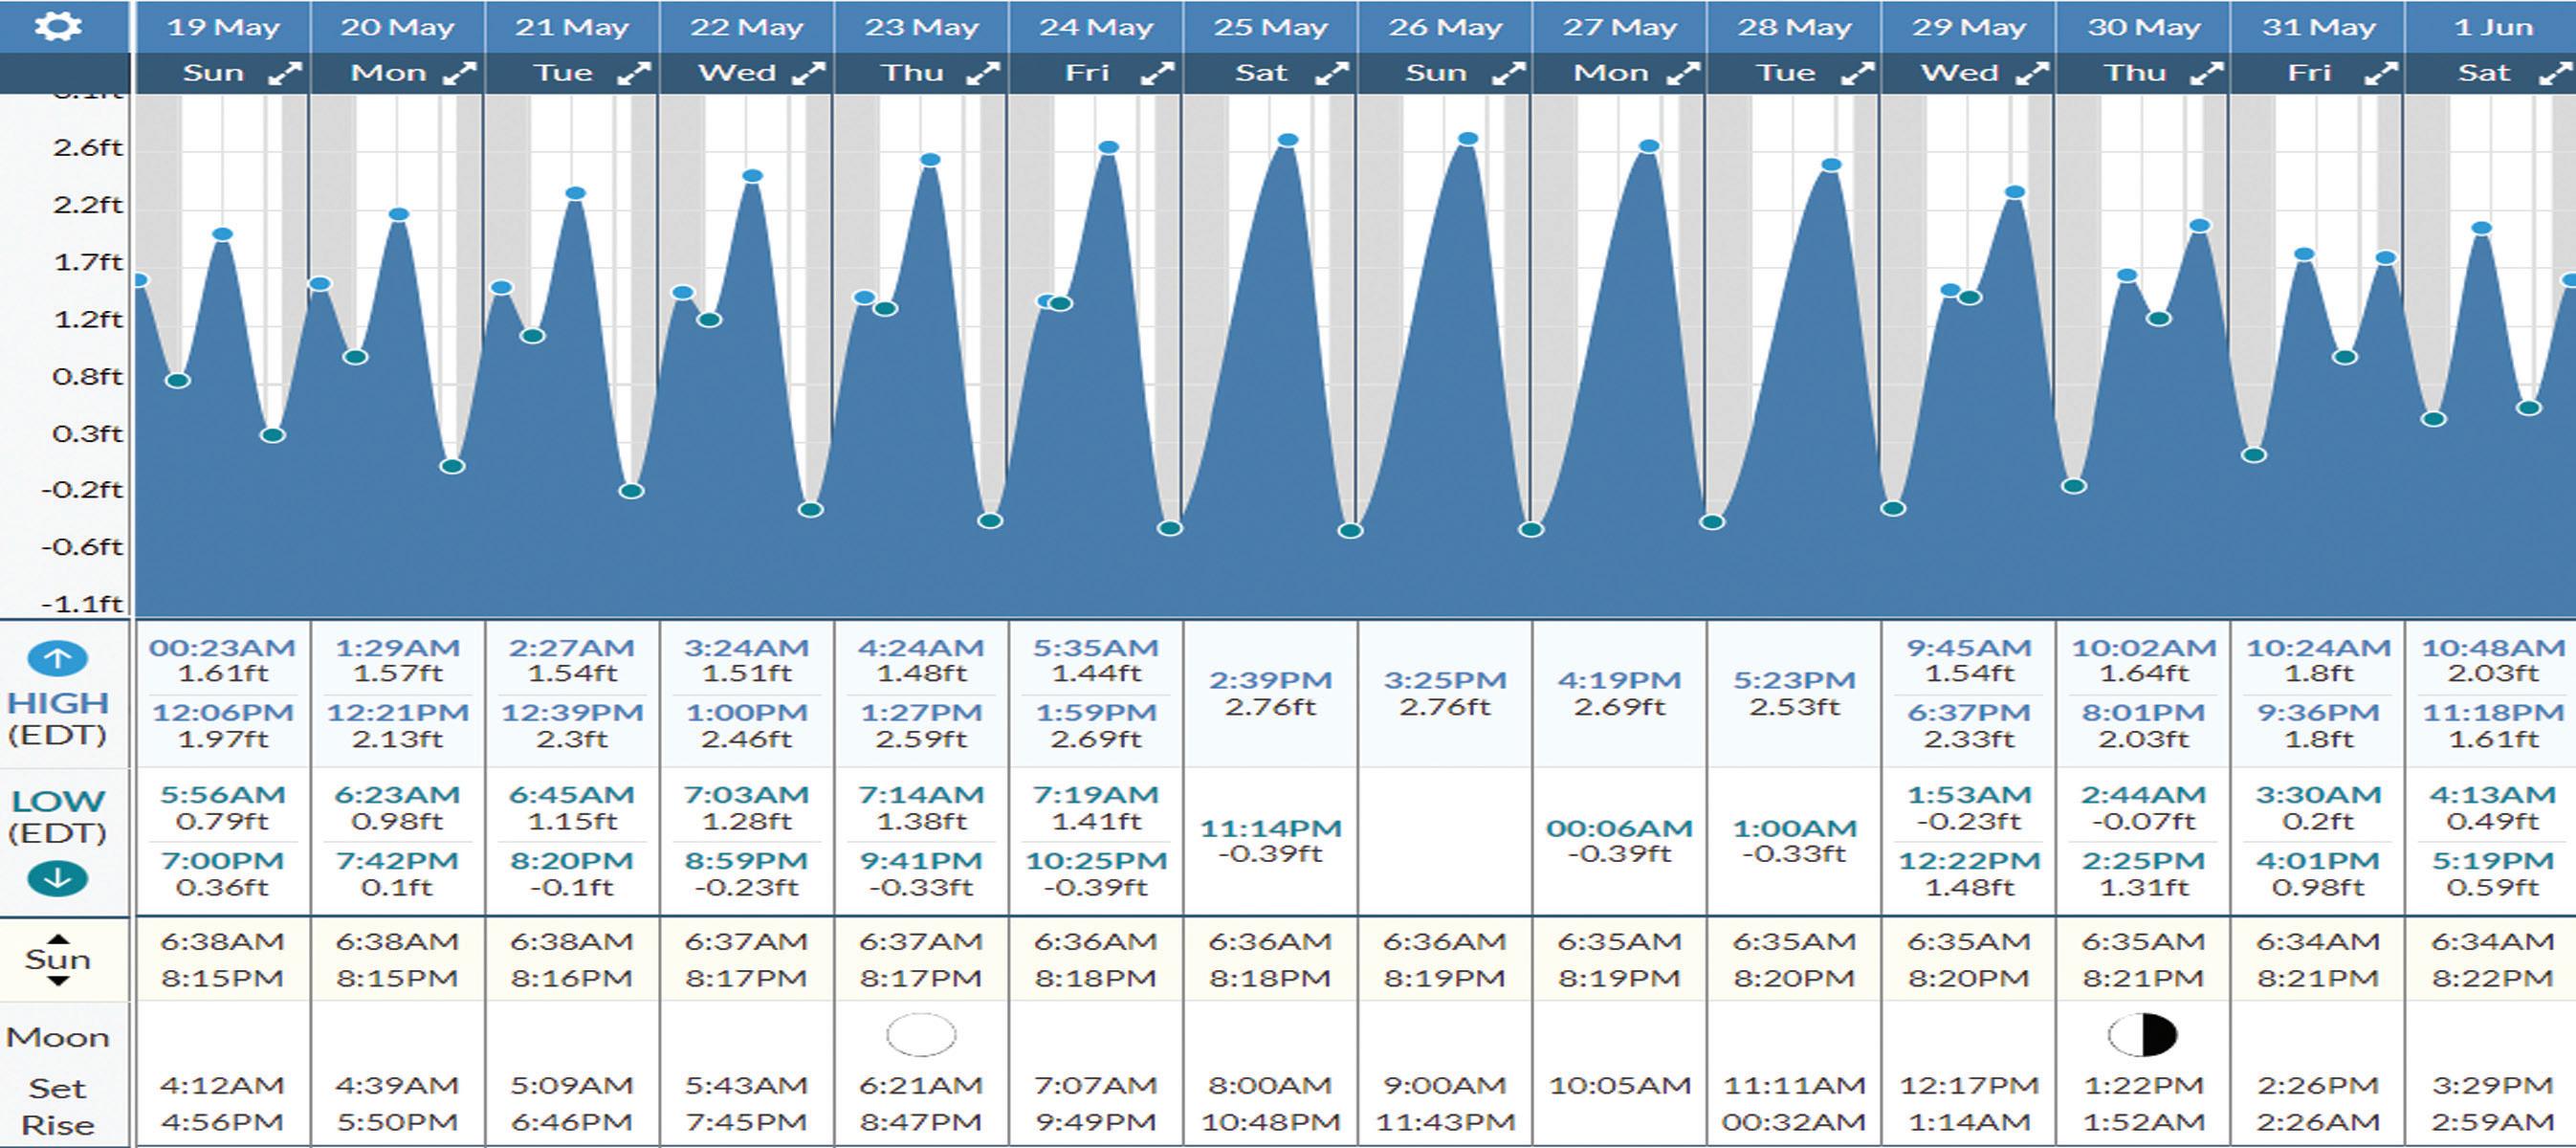Select the 1 Jun date header
The image size is (2576, 1148).
[x=2492, y=27]
